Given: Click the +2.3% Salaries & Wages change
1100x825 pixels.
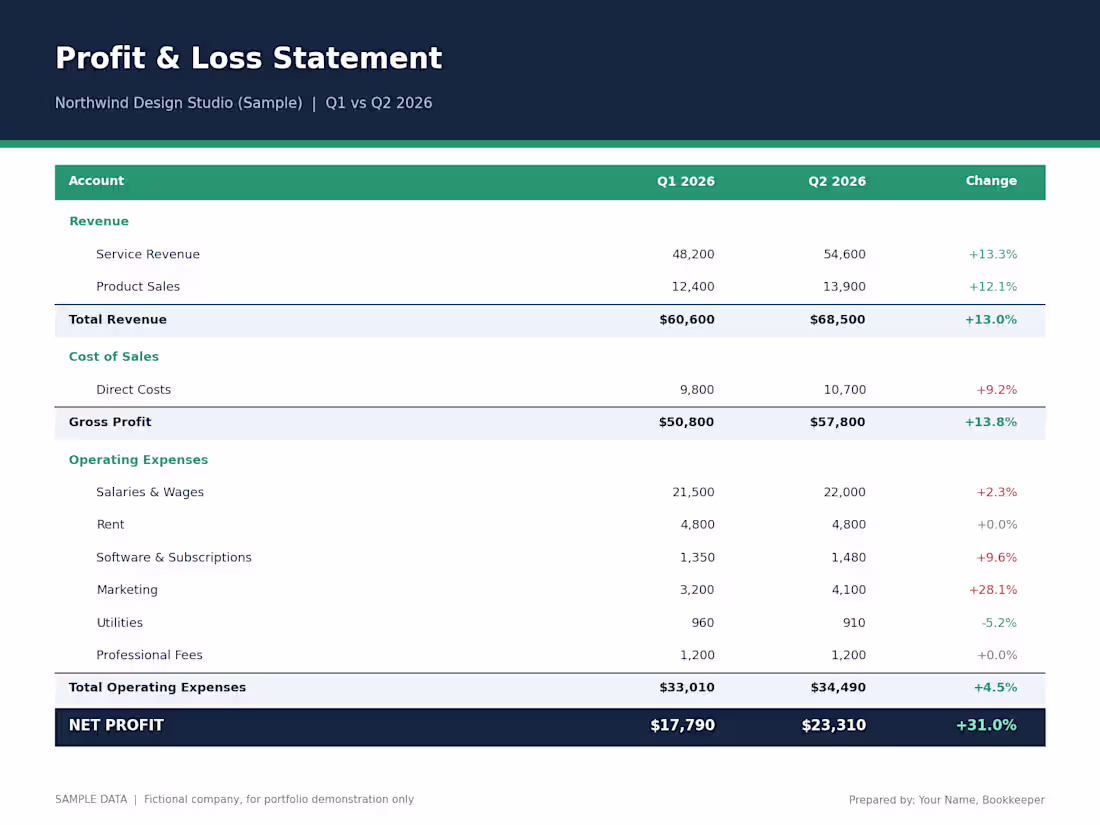Looking at the screenshot, I should coord(996,492).
